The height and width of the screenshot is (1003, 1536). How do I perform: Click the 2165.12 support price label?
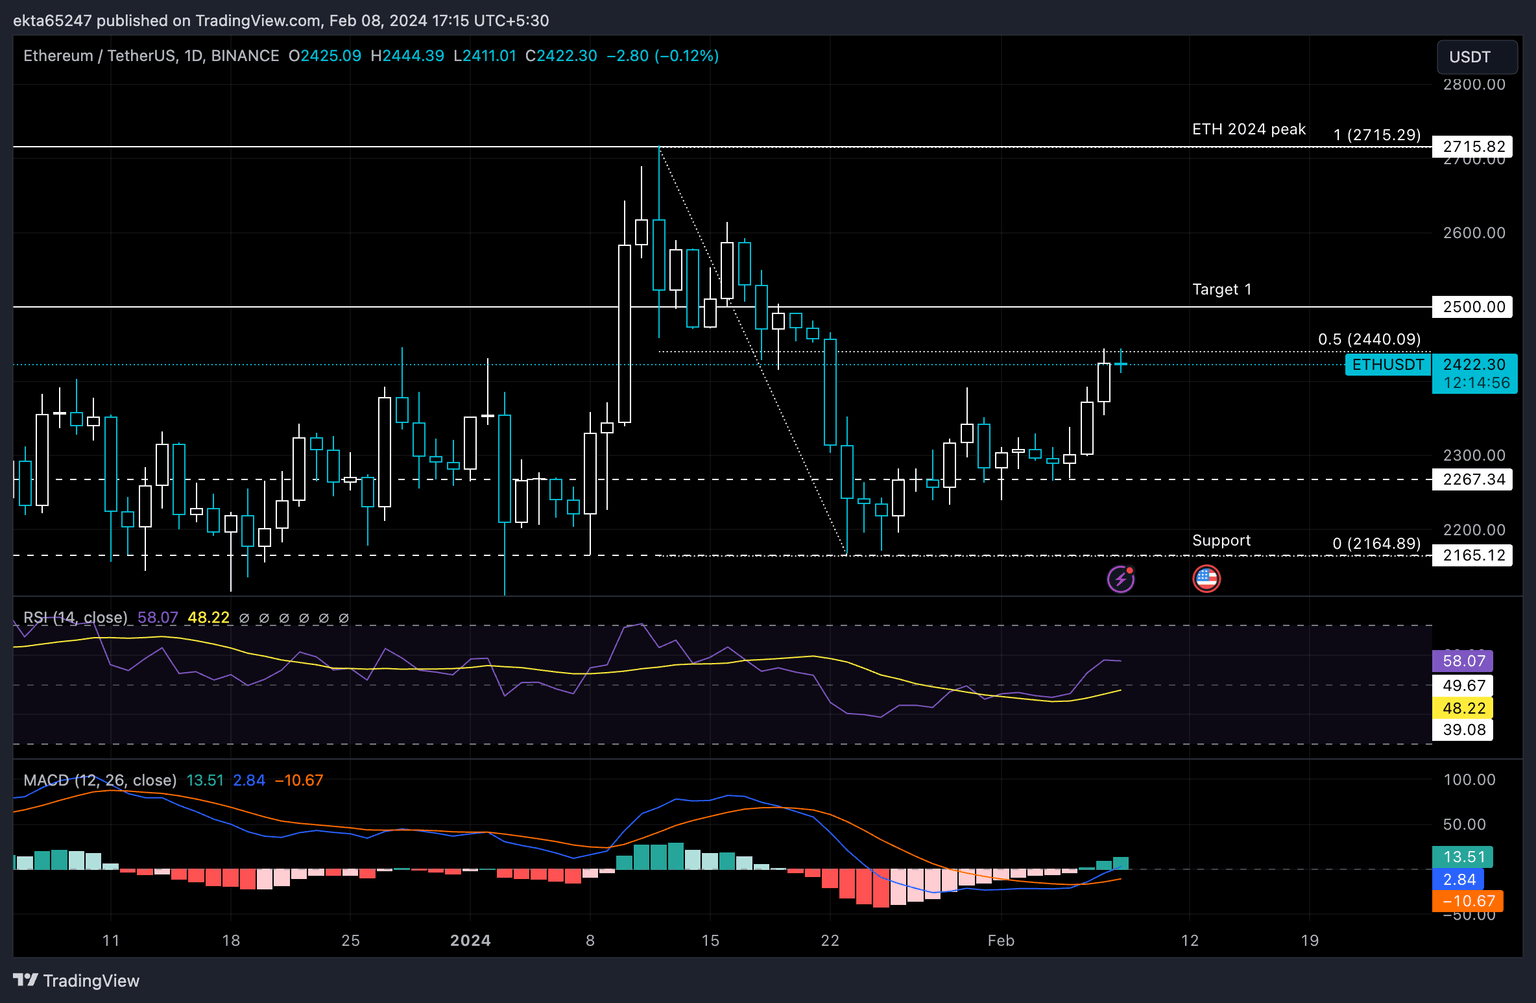1473,555
